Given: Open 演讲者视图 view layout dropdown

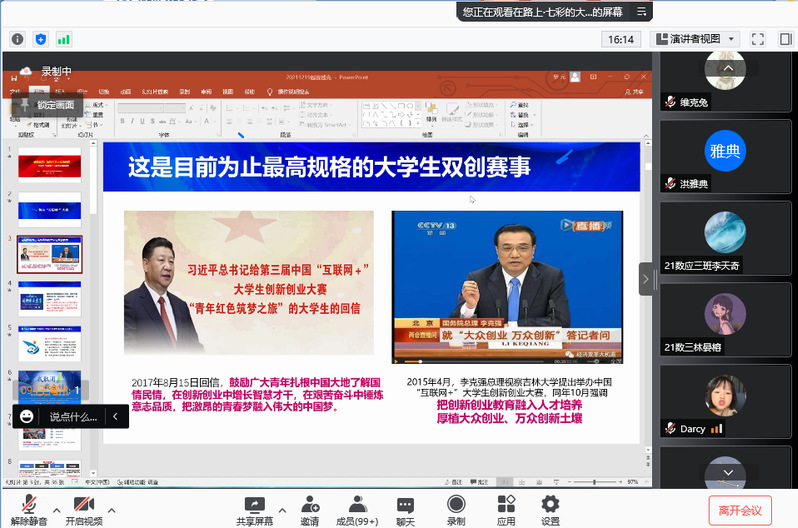Looking at the screenshot, I should pos(695,39).
